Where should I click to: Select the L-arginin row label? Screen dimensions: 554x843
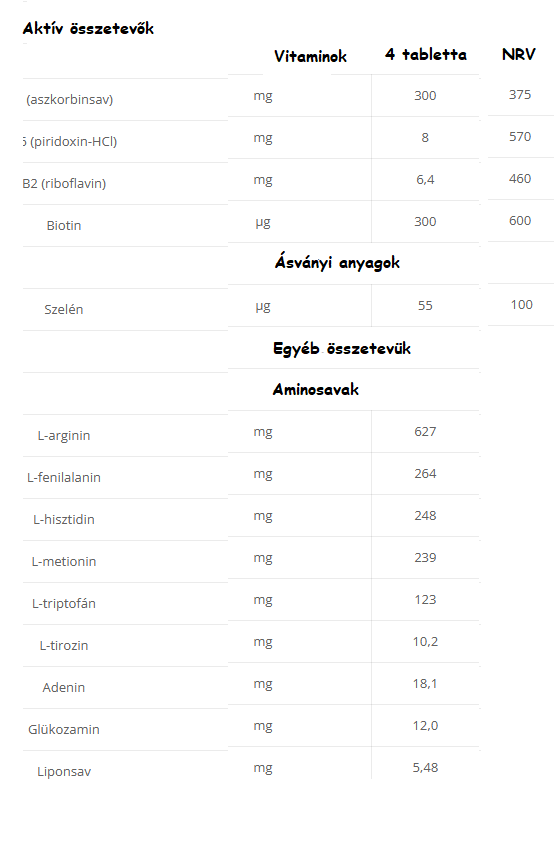64,435
